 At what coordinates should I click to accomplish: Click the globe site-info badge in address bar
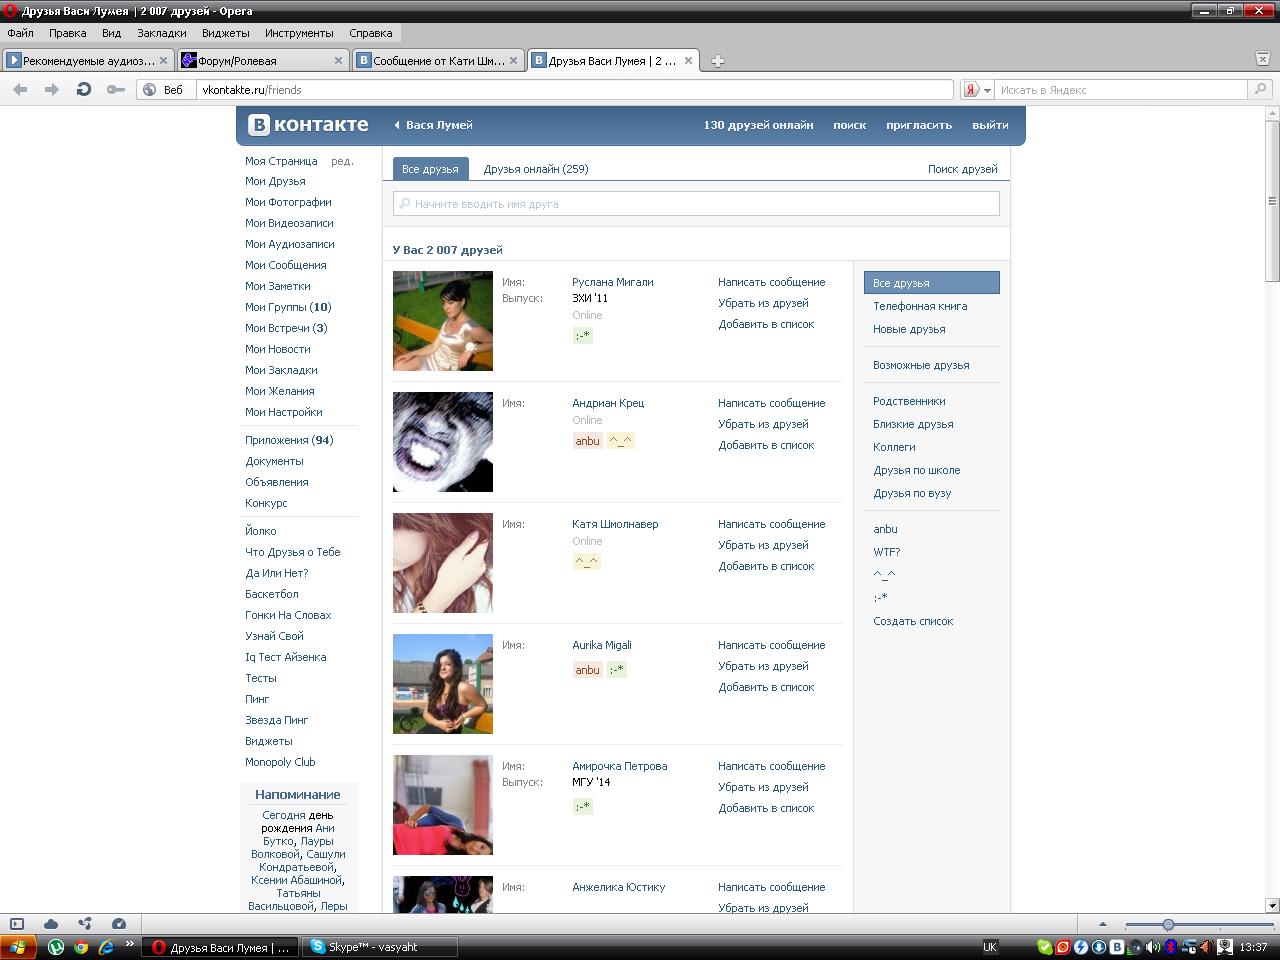pyautogui.click(x=149, y=90)
